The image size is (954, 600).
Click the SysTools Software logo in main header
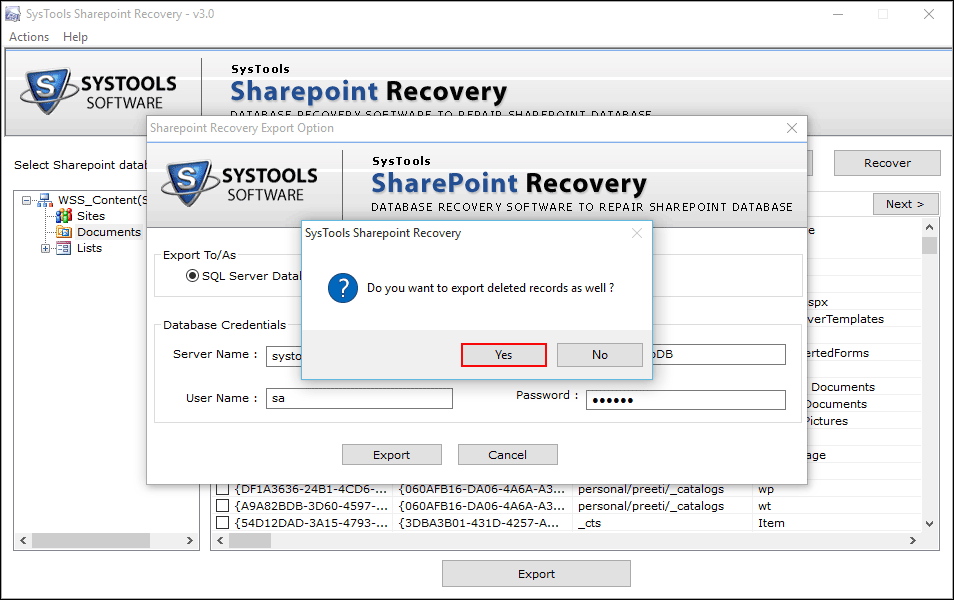click(x=99, y=91)
